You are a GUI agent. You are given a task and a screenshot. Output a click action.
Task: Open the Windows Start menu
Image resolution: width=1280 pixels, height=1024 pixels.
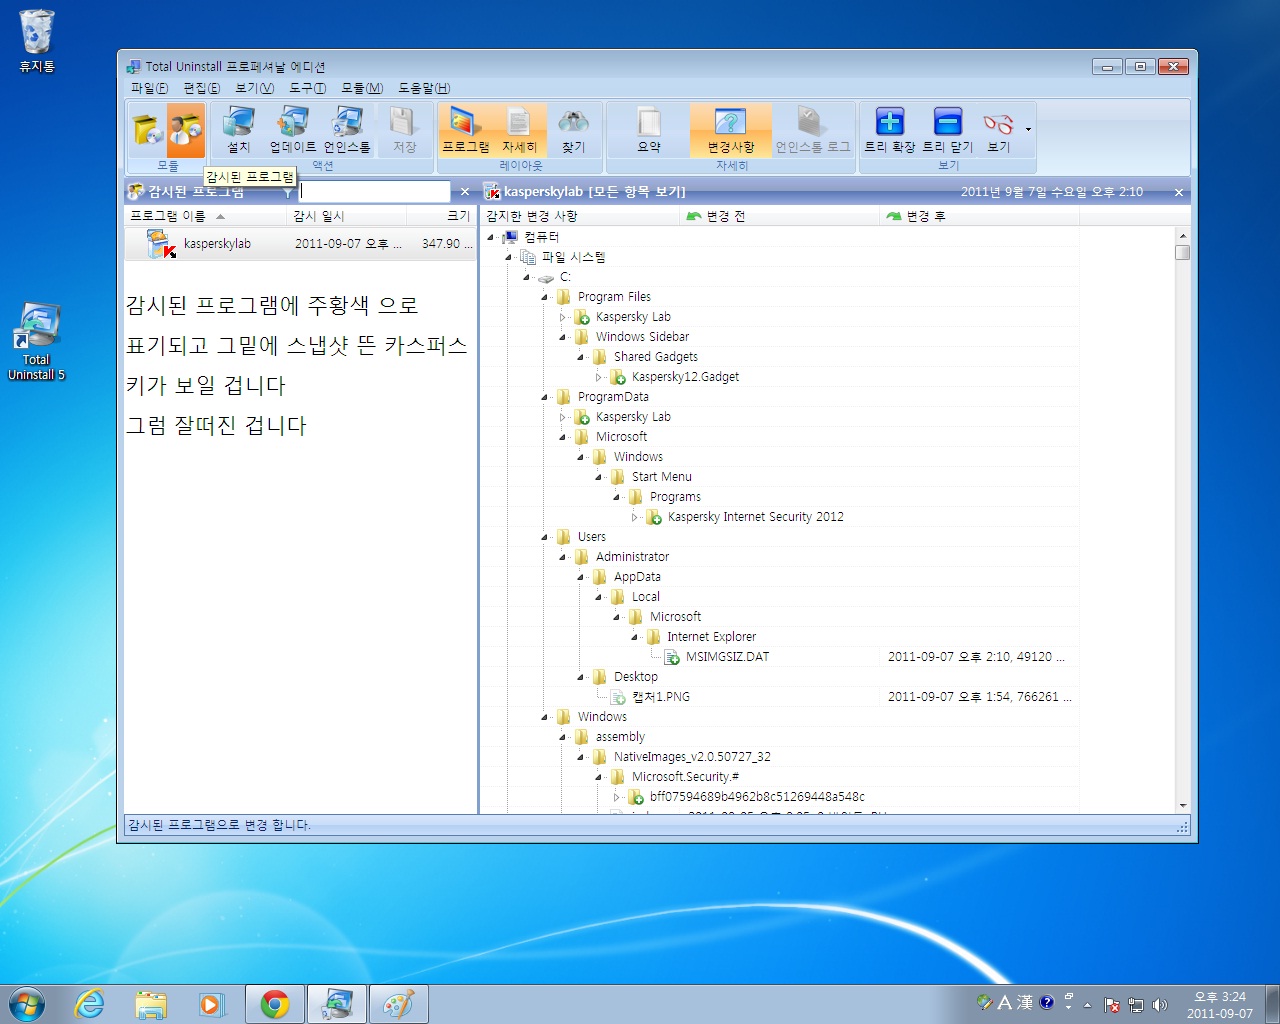tap(27, 1004)
